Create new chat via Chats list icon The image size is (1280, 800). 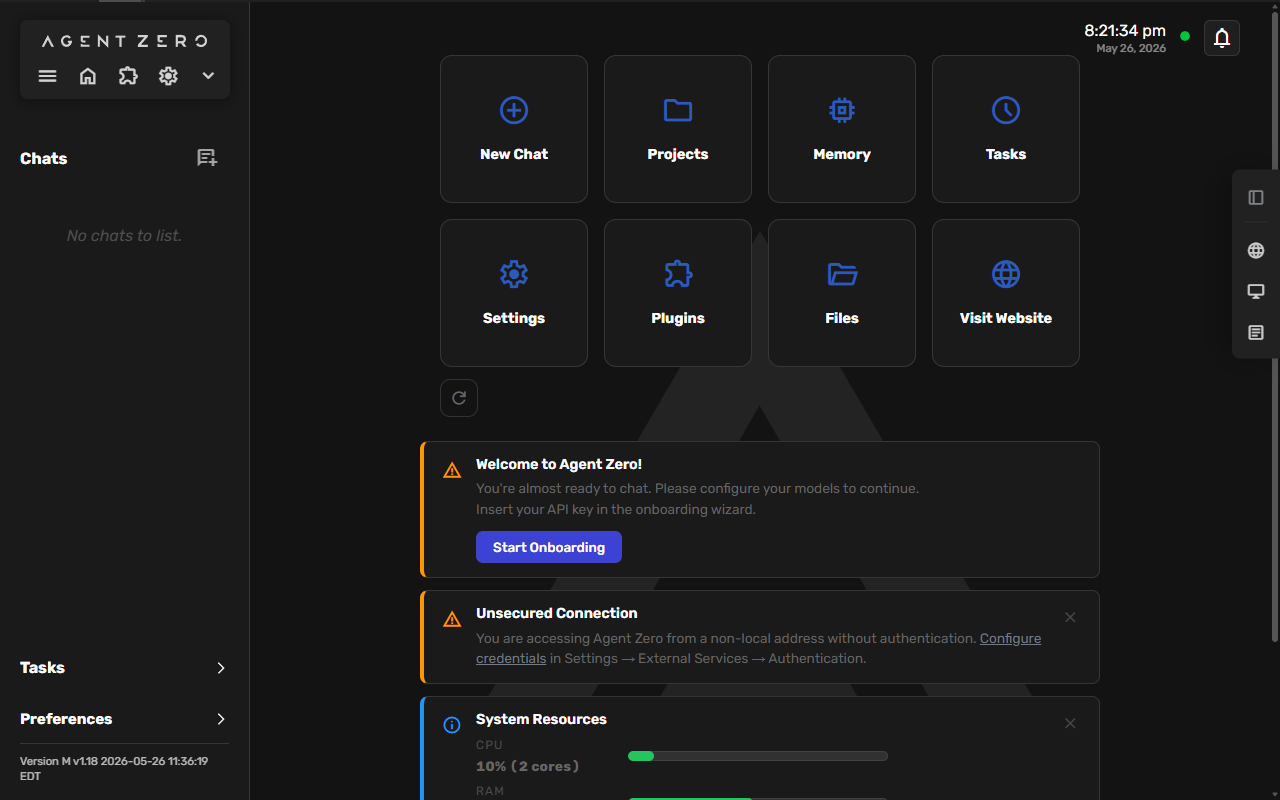207,158
